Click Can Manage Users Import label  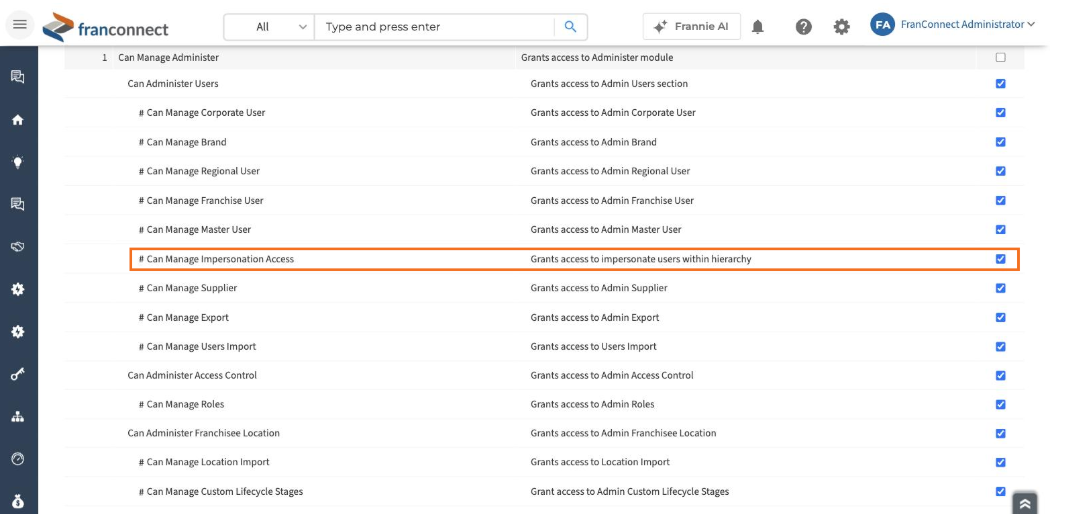198,347
